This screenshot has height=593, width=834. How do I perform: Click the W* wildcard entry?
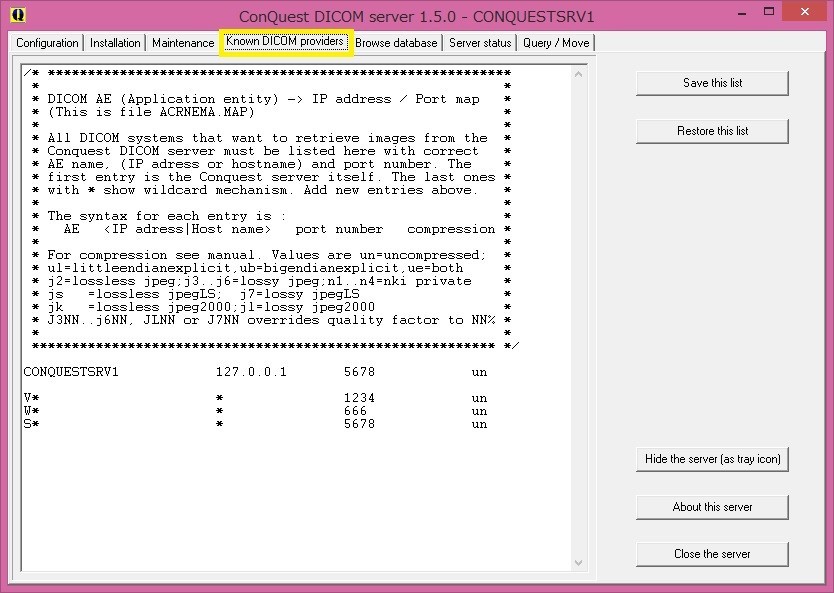pos(31,411)
